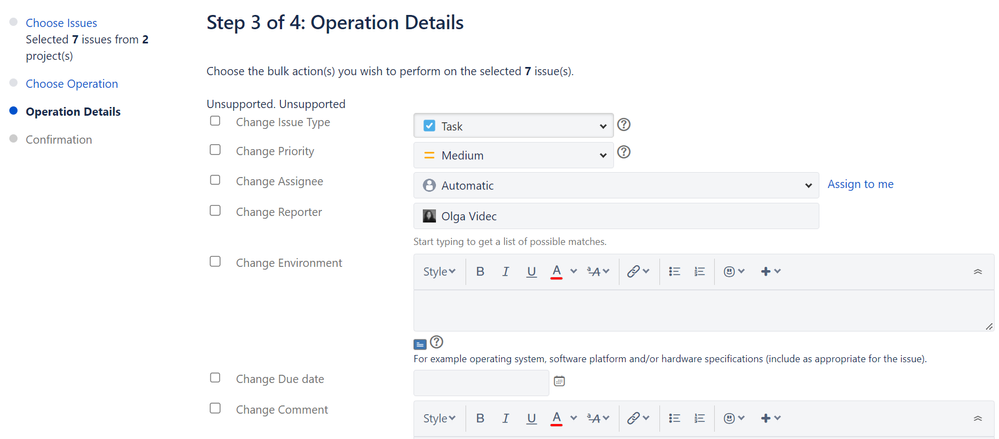Image resolution: width=999 pixels, height=439 pixels.
Task: Insert numbered list in Comment editor
Action: tap(700, 418)
